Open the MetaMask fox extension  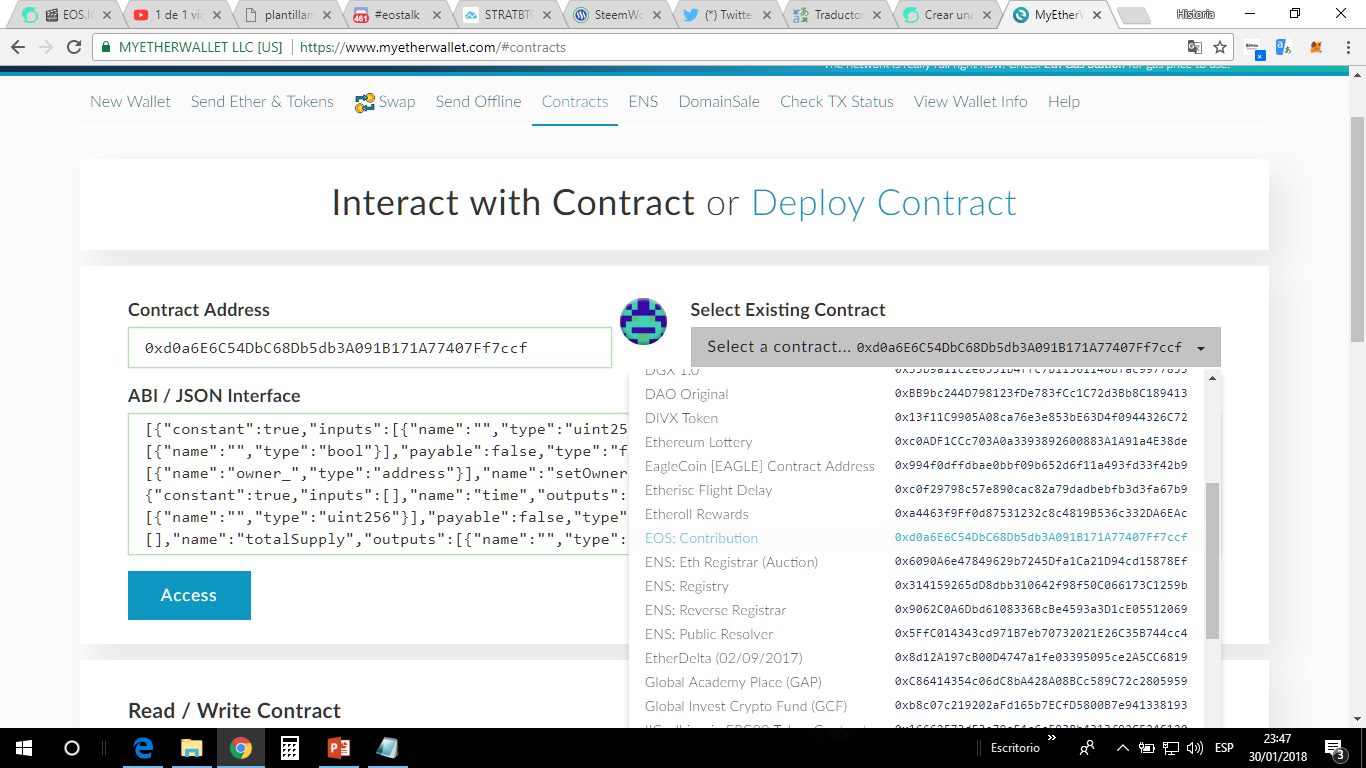[x=1317, y=47]
